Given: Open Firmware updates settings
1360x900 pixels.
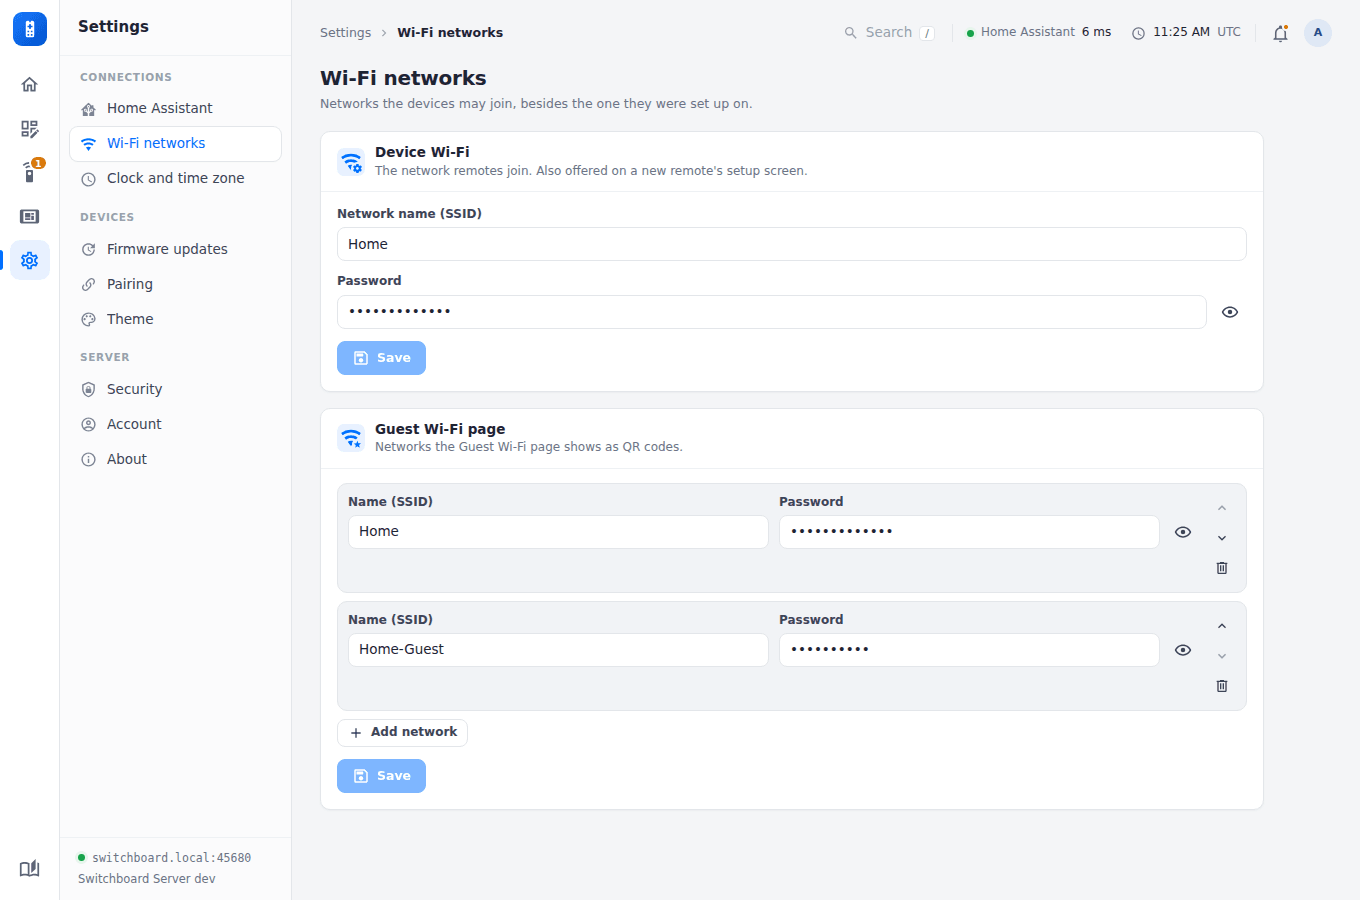Looking at the screenshot, I should (x=175, y=250).
